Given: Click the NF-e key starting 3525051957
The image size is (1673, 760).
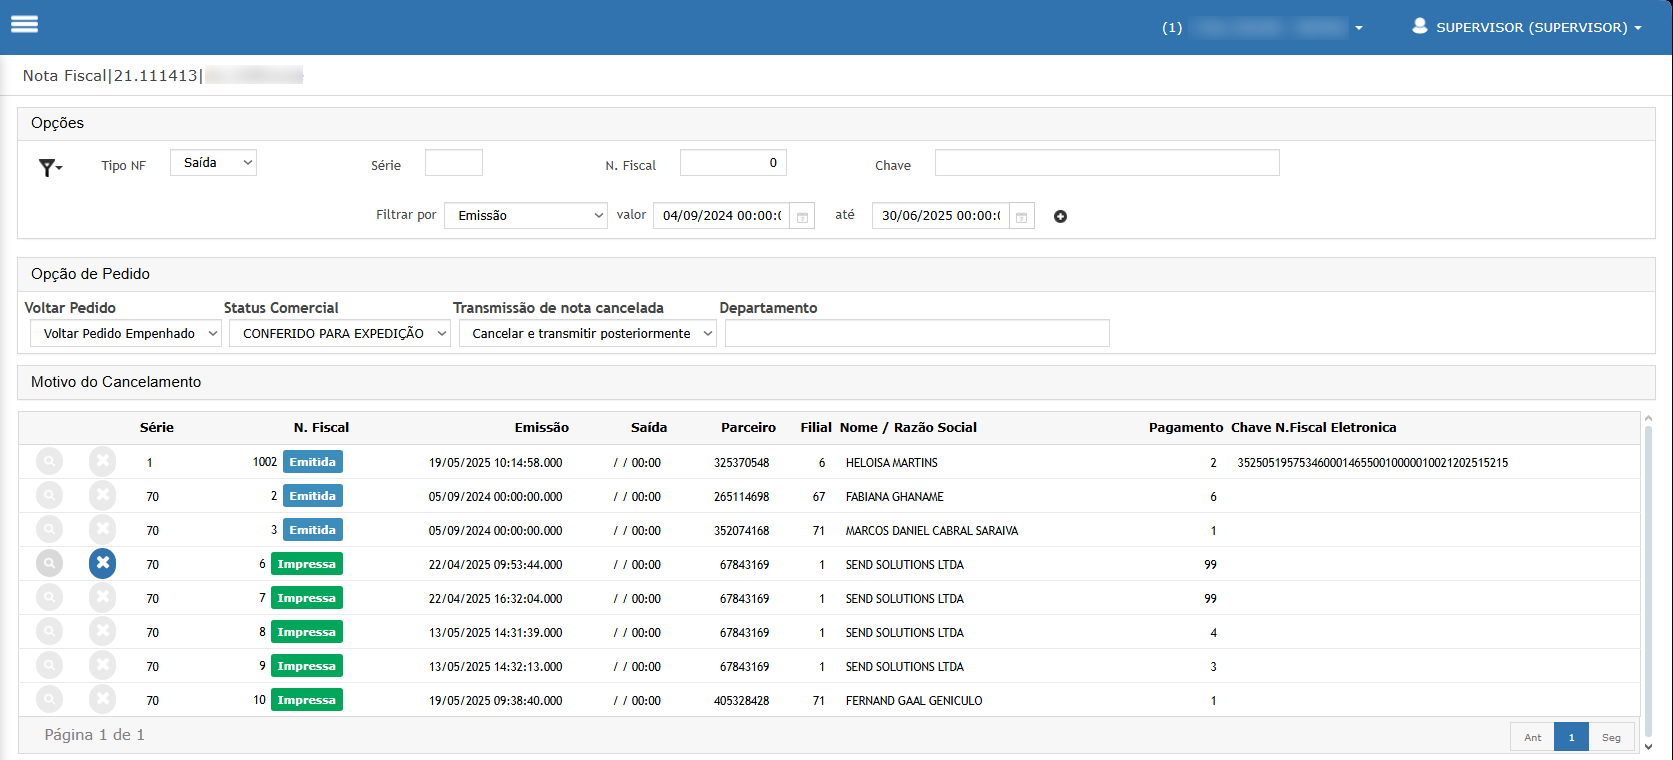Looking at the screenshot, I should 1372,462.
